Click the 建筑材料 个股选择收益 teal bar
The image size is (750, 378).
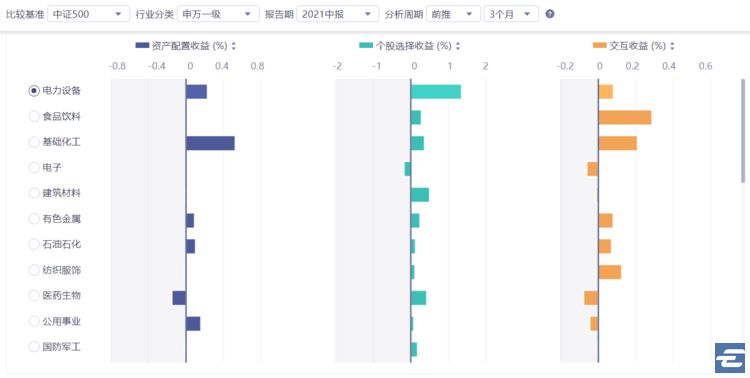pyautogui.click(x=420, y=195)
